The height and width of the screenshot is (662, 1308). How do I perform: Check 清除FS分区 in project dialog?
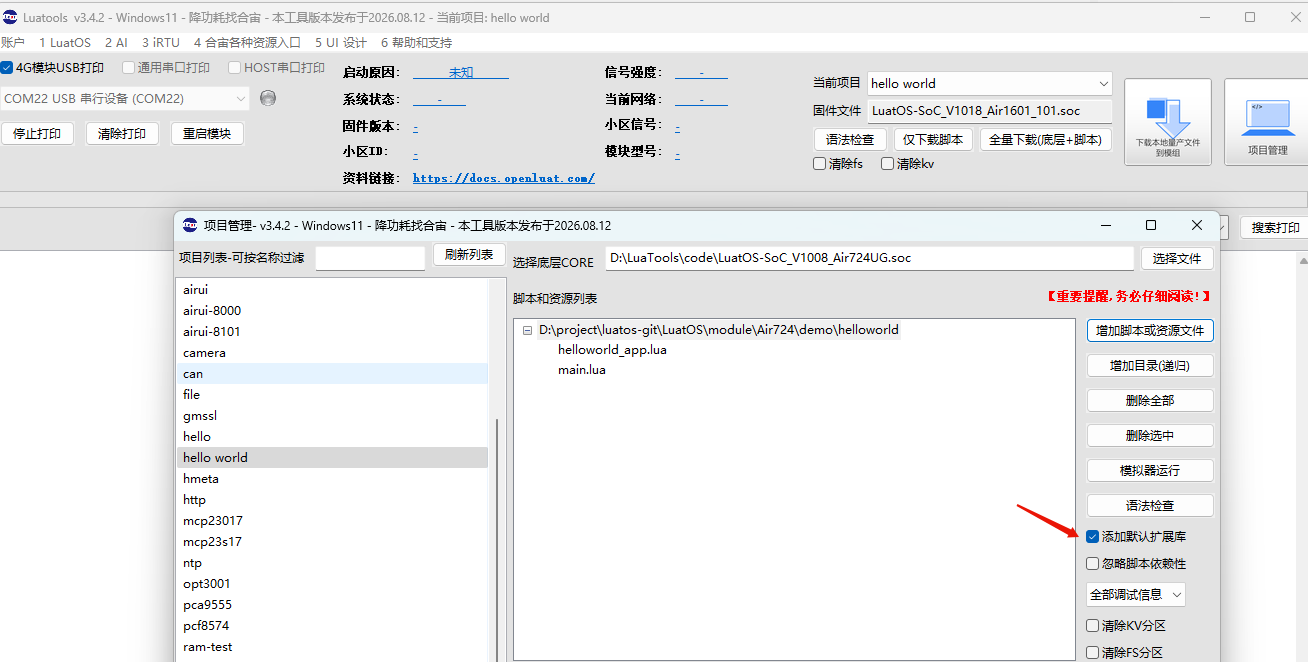pyautogui.click(x=1093, y=653)
